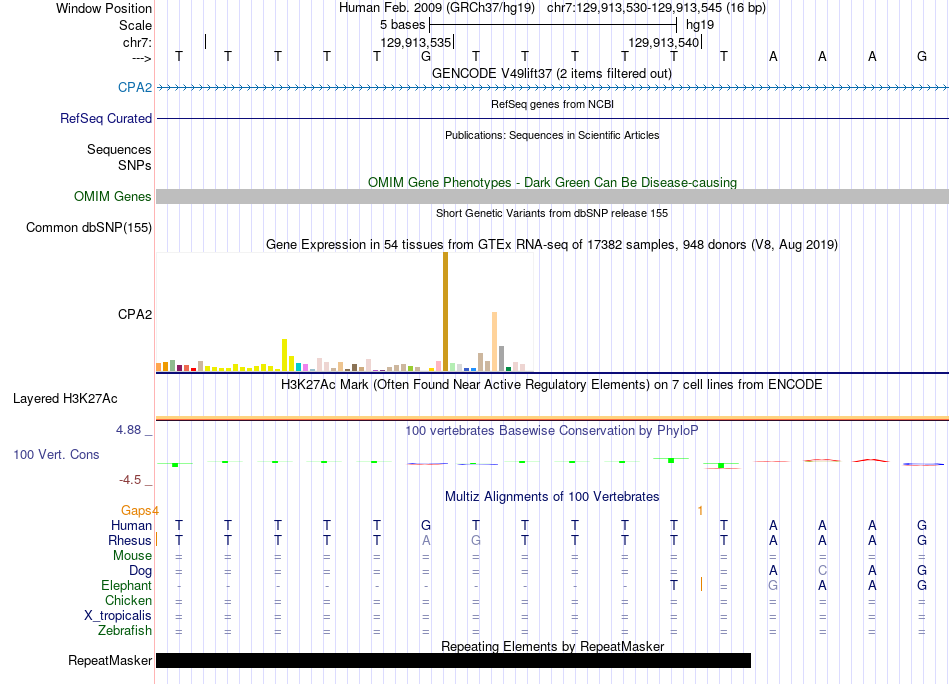Image resolution: width=950 pixels, height=684 pixels.
Task: Click the Scale label on the left
Action: [x=135, y=25]
